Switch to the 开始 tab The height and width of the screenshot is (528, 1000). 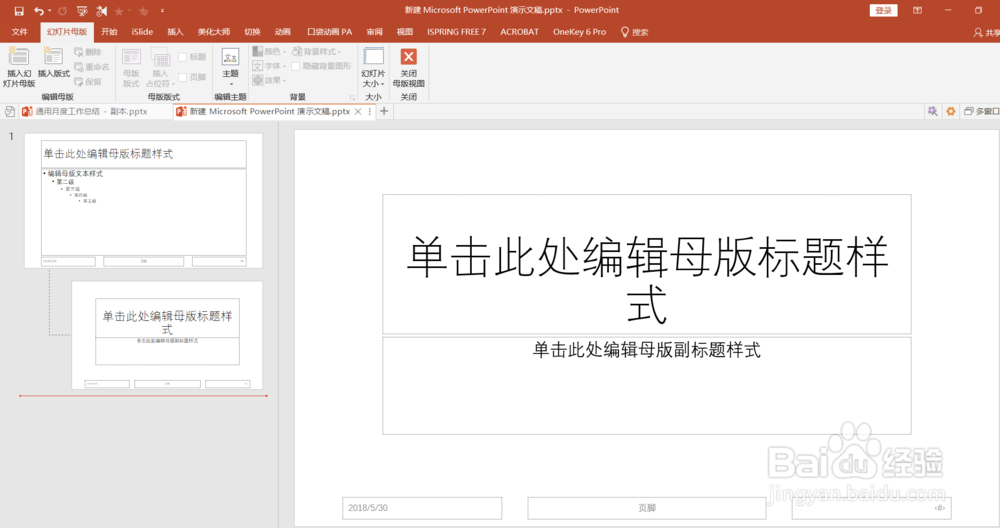click(x=109, y=32)
